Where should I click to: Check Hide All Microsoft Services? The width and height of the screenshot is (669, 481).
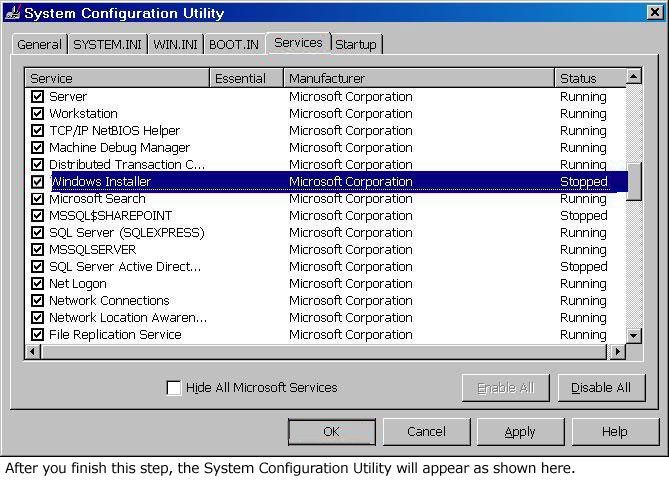[174, 388]
